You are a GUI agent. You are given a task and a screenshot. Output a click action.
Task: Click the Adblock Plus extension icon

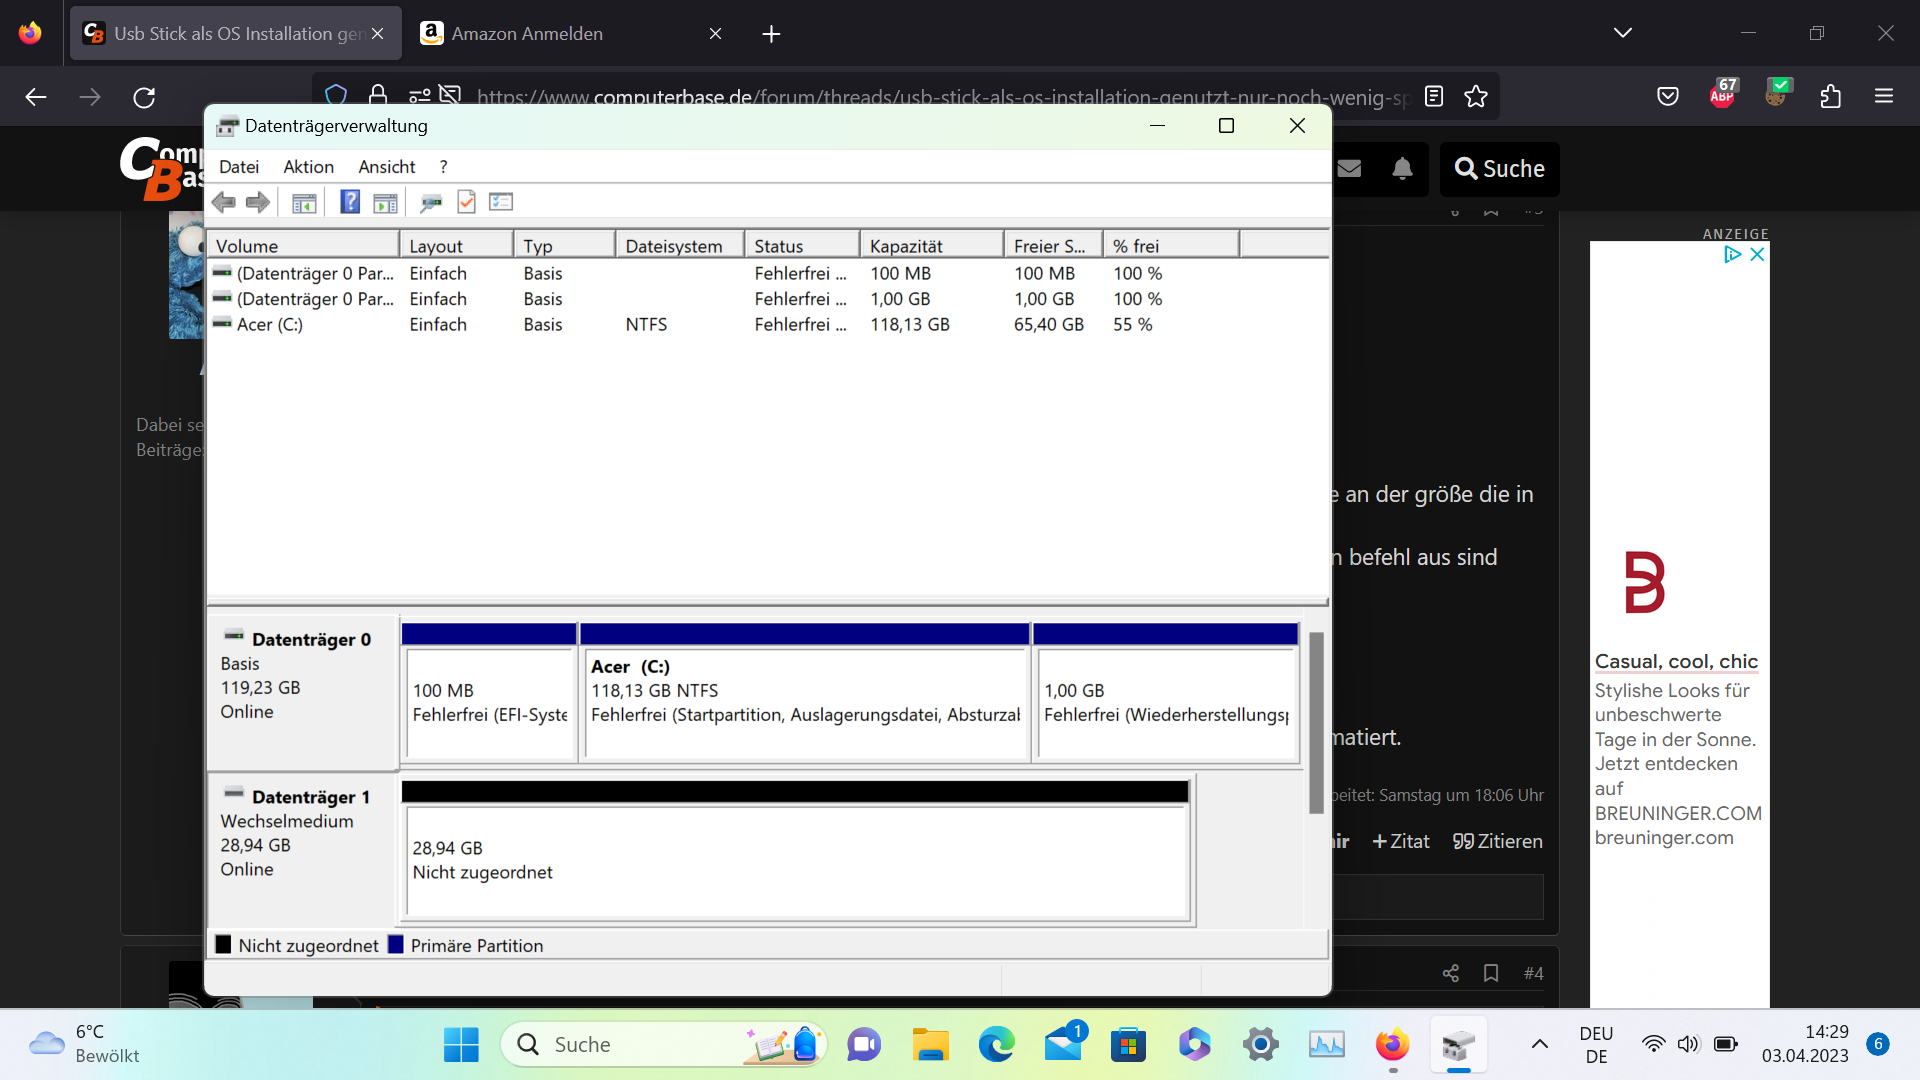[x=1722, y=96]
